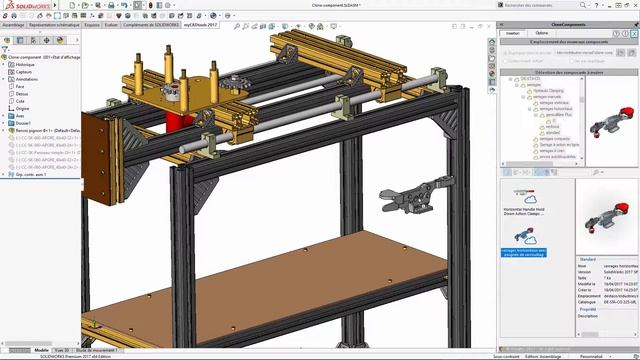Click the destination folder path field
The width and height of the screenshot is (640, 360).
[584, 53]
